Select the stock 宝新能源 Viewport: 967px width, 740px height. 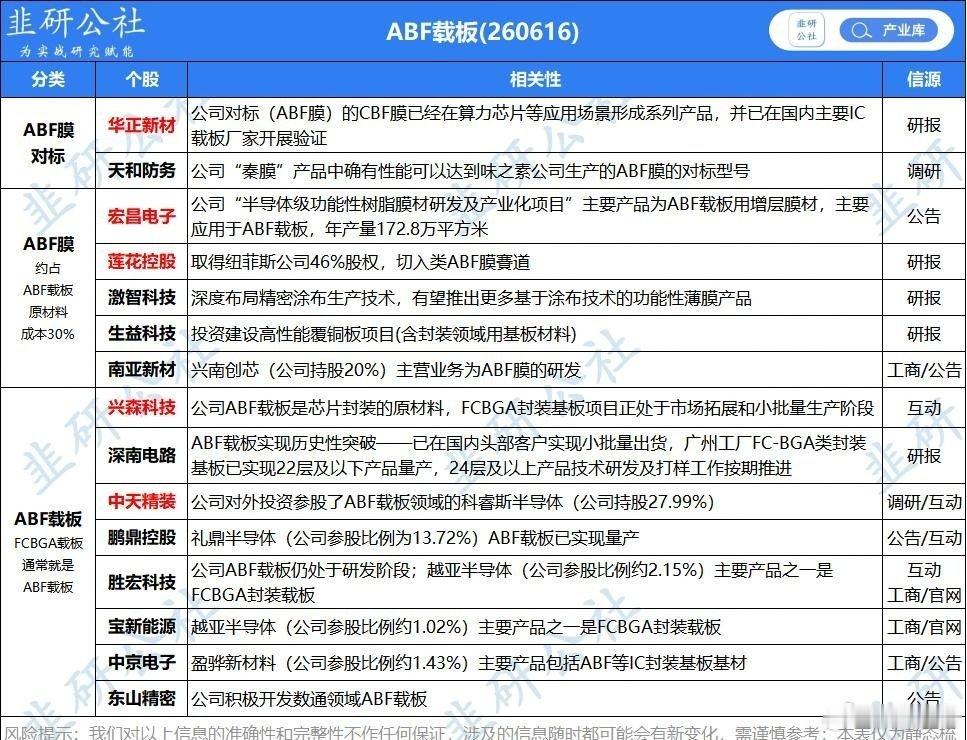142,627
